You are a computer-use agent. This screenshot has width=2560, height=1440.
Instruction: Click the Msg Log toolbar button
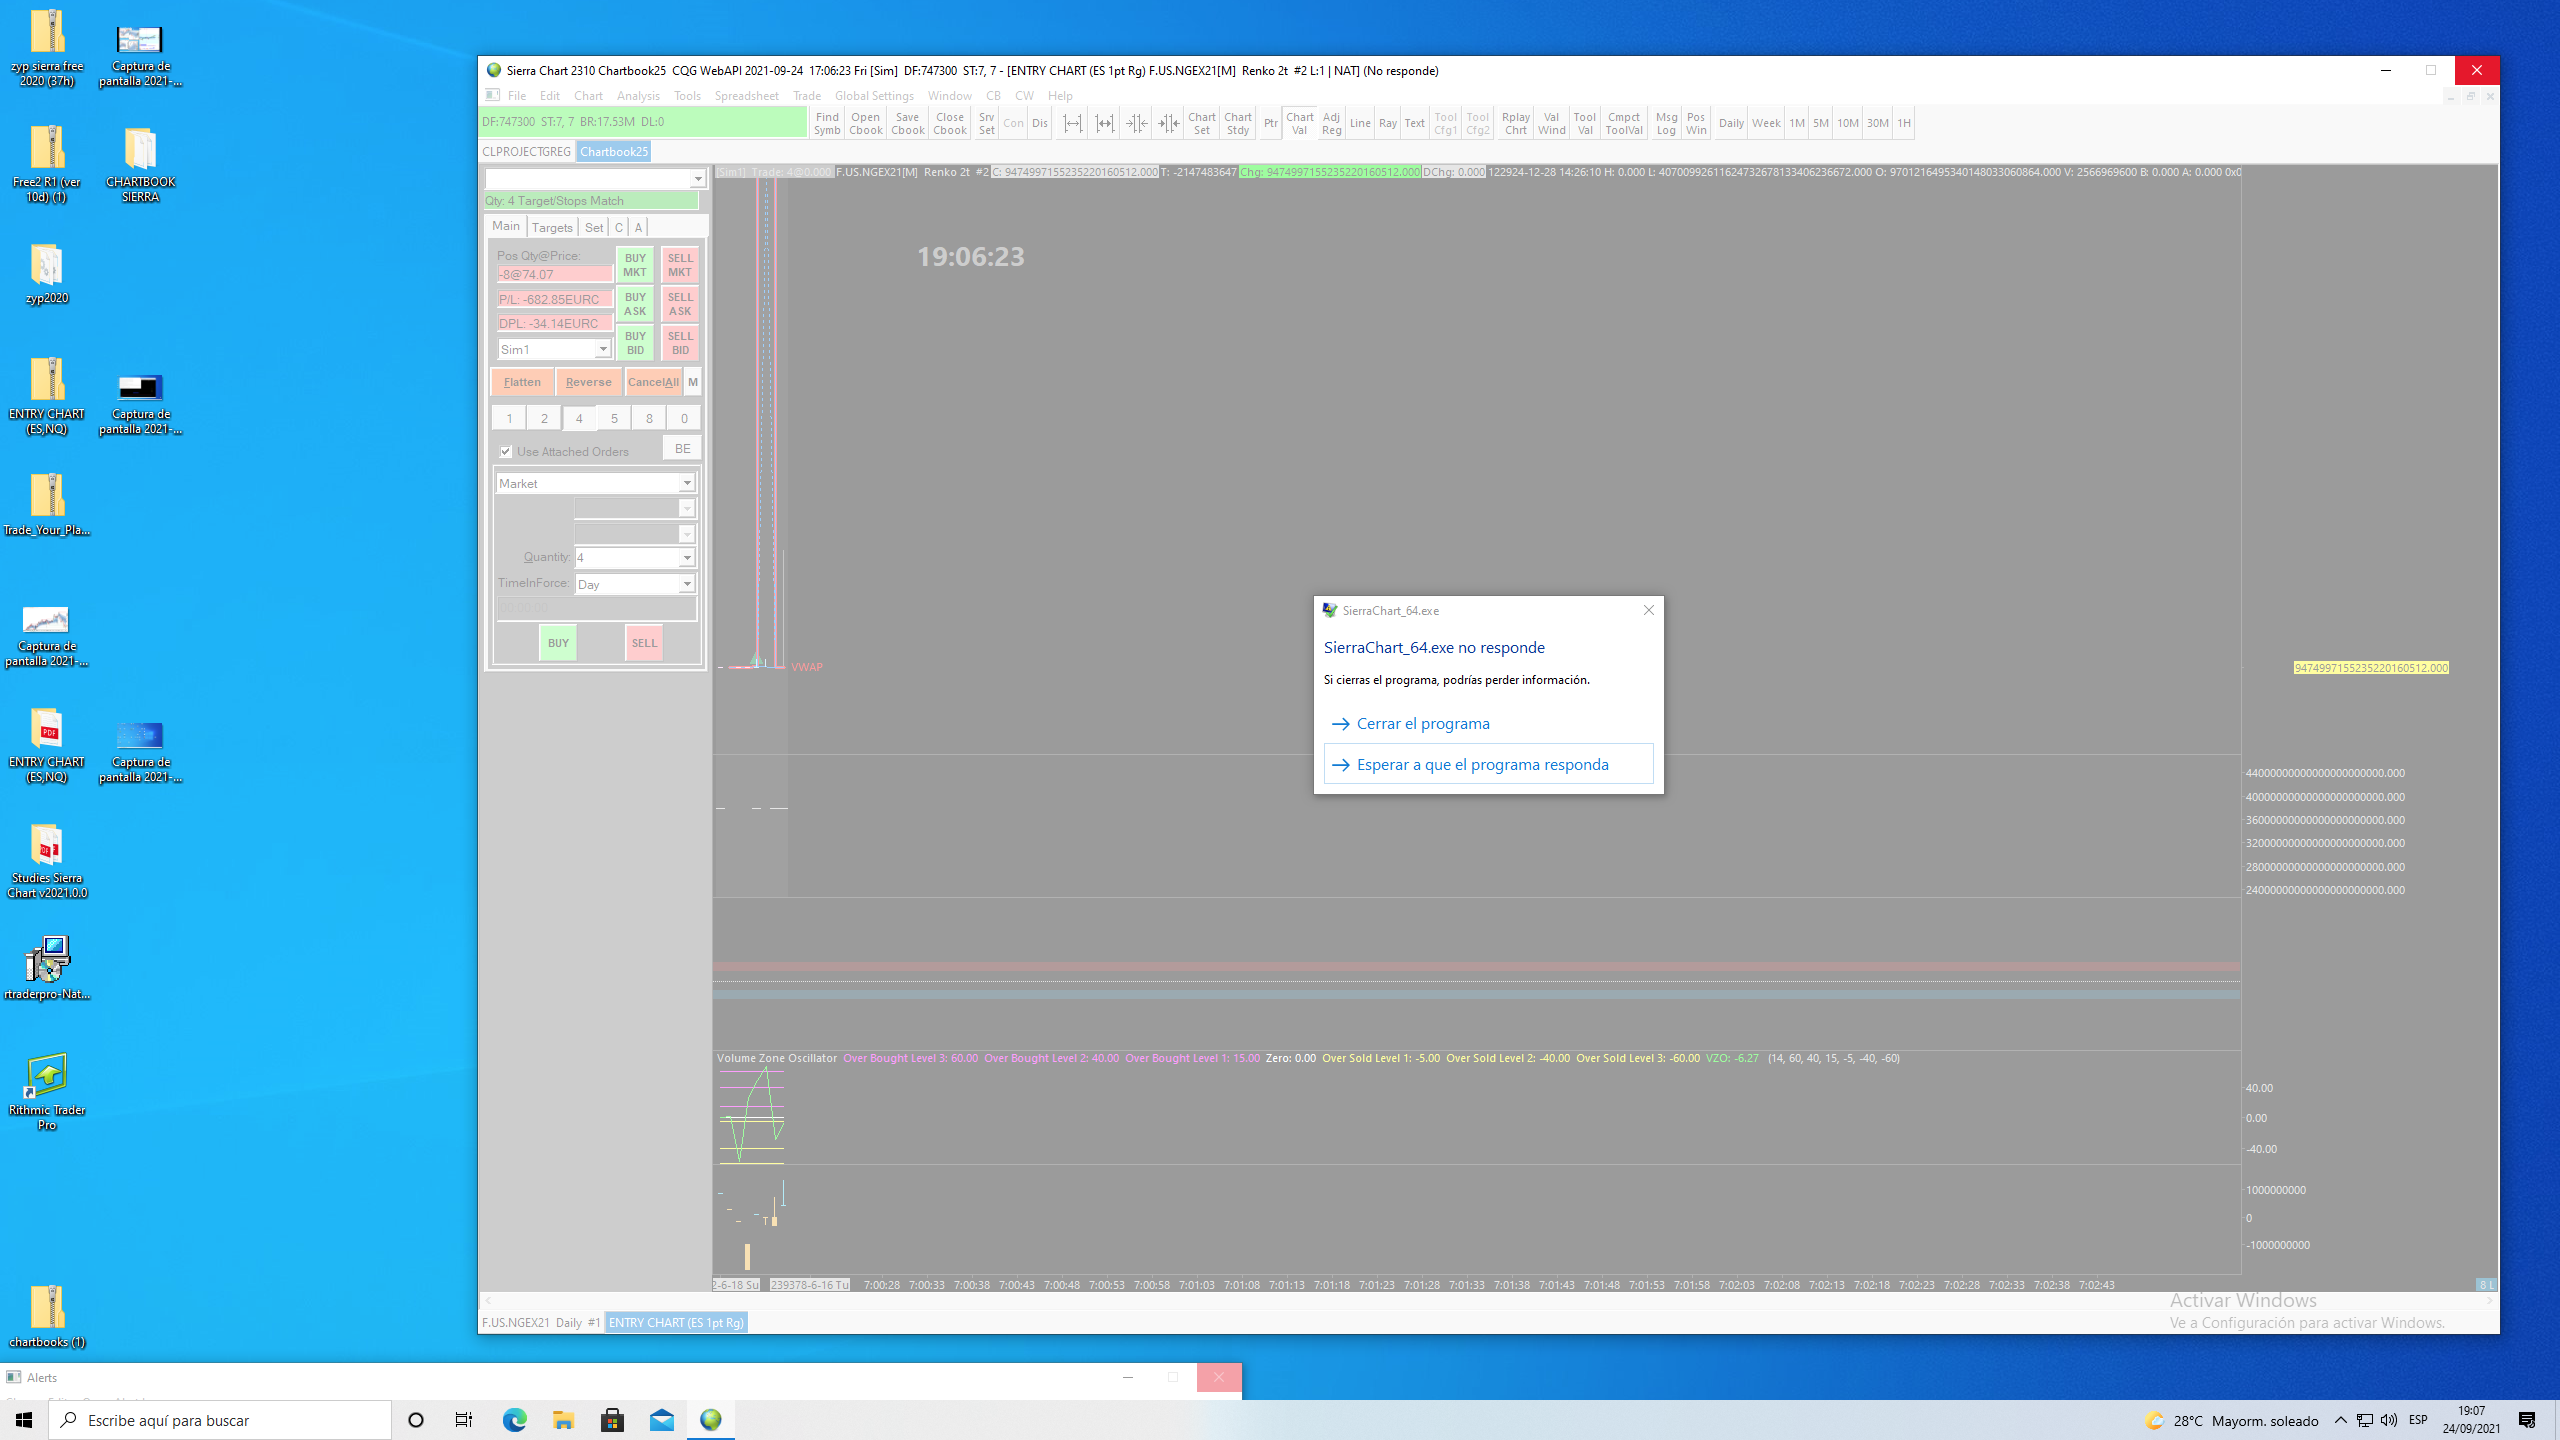(x=1666, y=123)
